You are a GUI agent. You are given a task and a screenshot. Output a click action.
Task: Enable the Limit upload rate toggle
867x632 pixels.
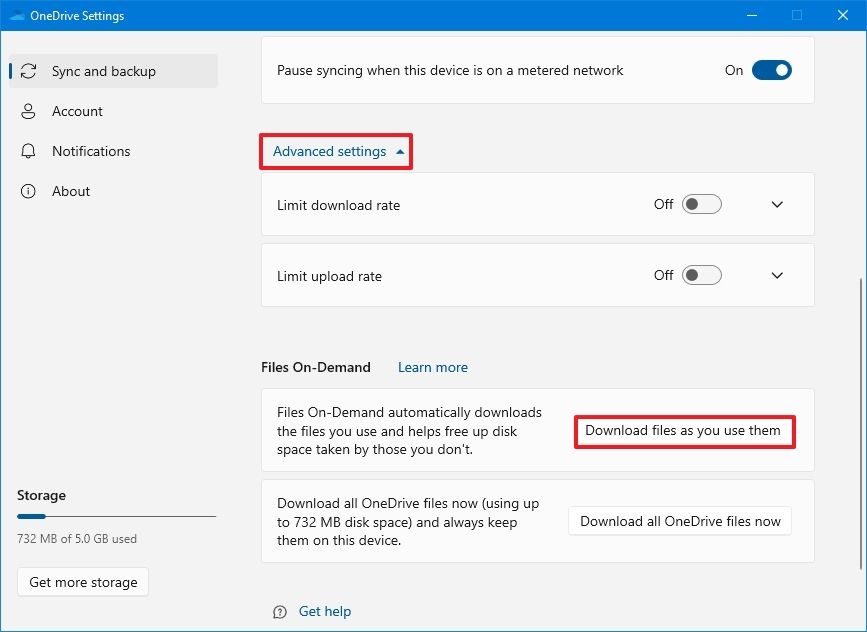pos(701,275)
